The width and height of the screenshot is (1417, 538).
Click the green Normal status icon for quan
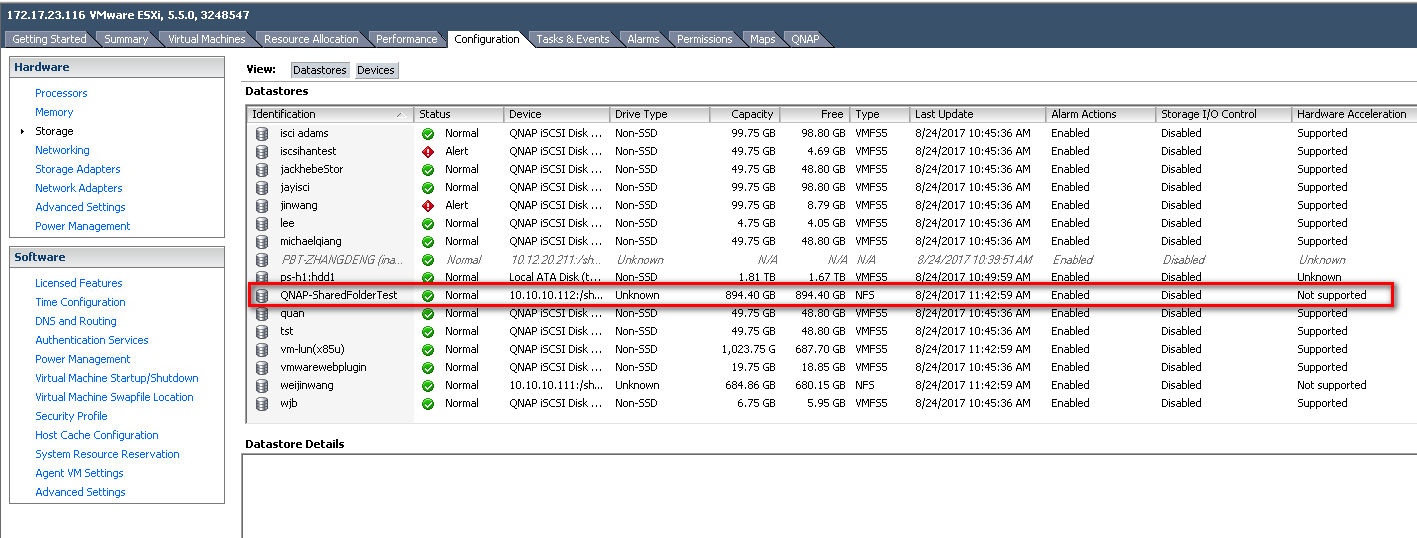(x=428, y=313)
